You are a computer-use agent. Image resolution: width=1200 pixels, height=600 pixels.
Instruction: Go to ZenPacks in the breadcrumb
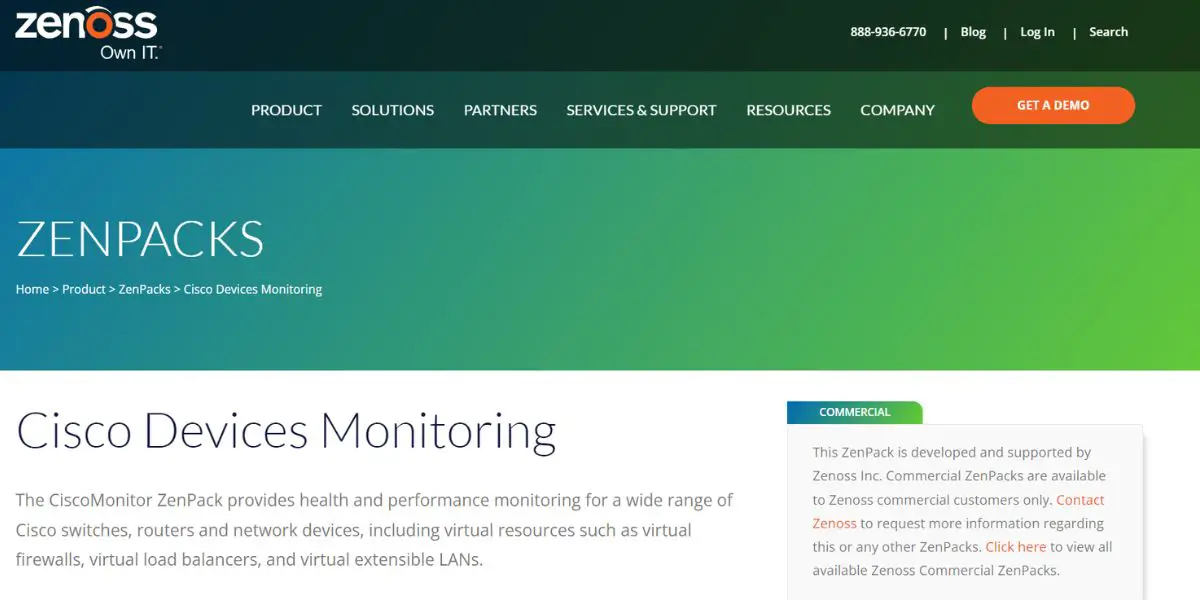coord(145,289)
